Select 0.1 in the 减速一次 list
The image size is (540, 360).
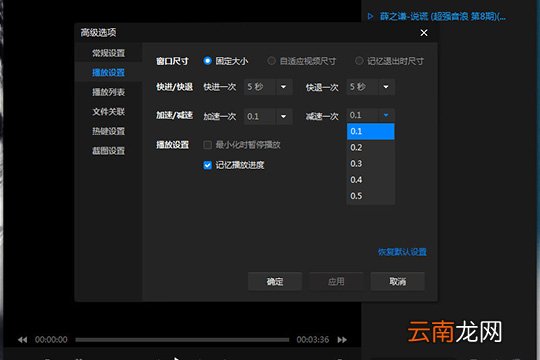371,131
